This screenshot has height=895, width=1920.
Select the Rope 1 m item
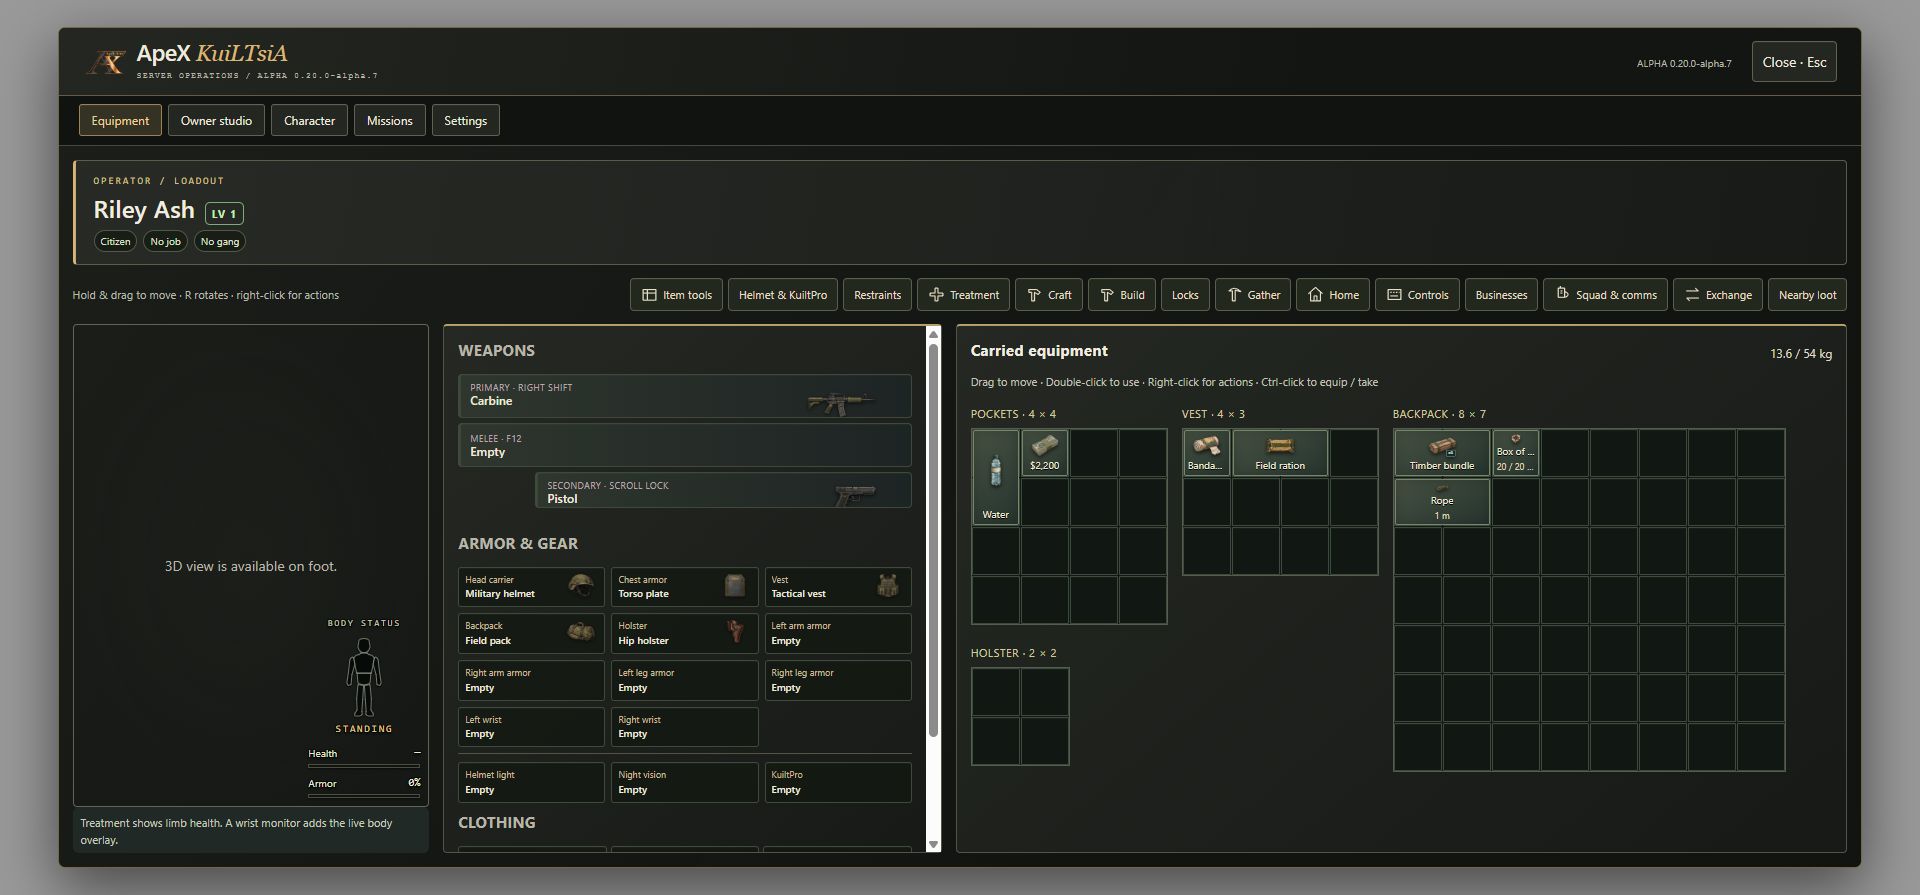(1442, 502)
